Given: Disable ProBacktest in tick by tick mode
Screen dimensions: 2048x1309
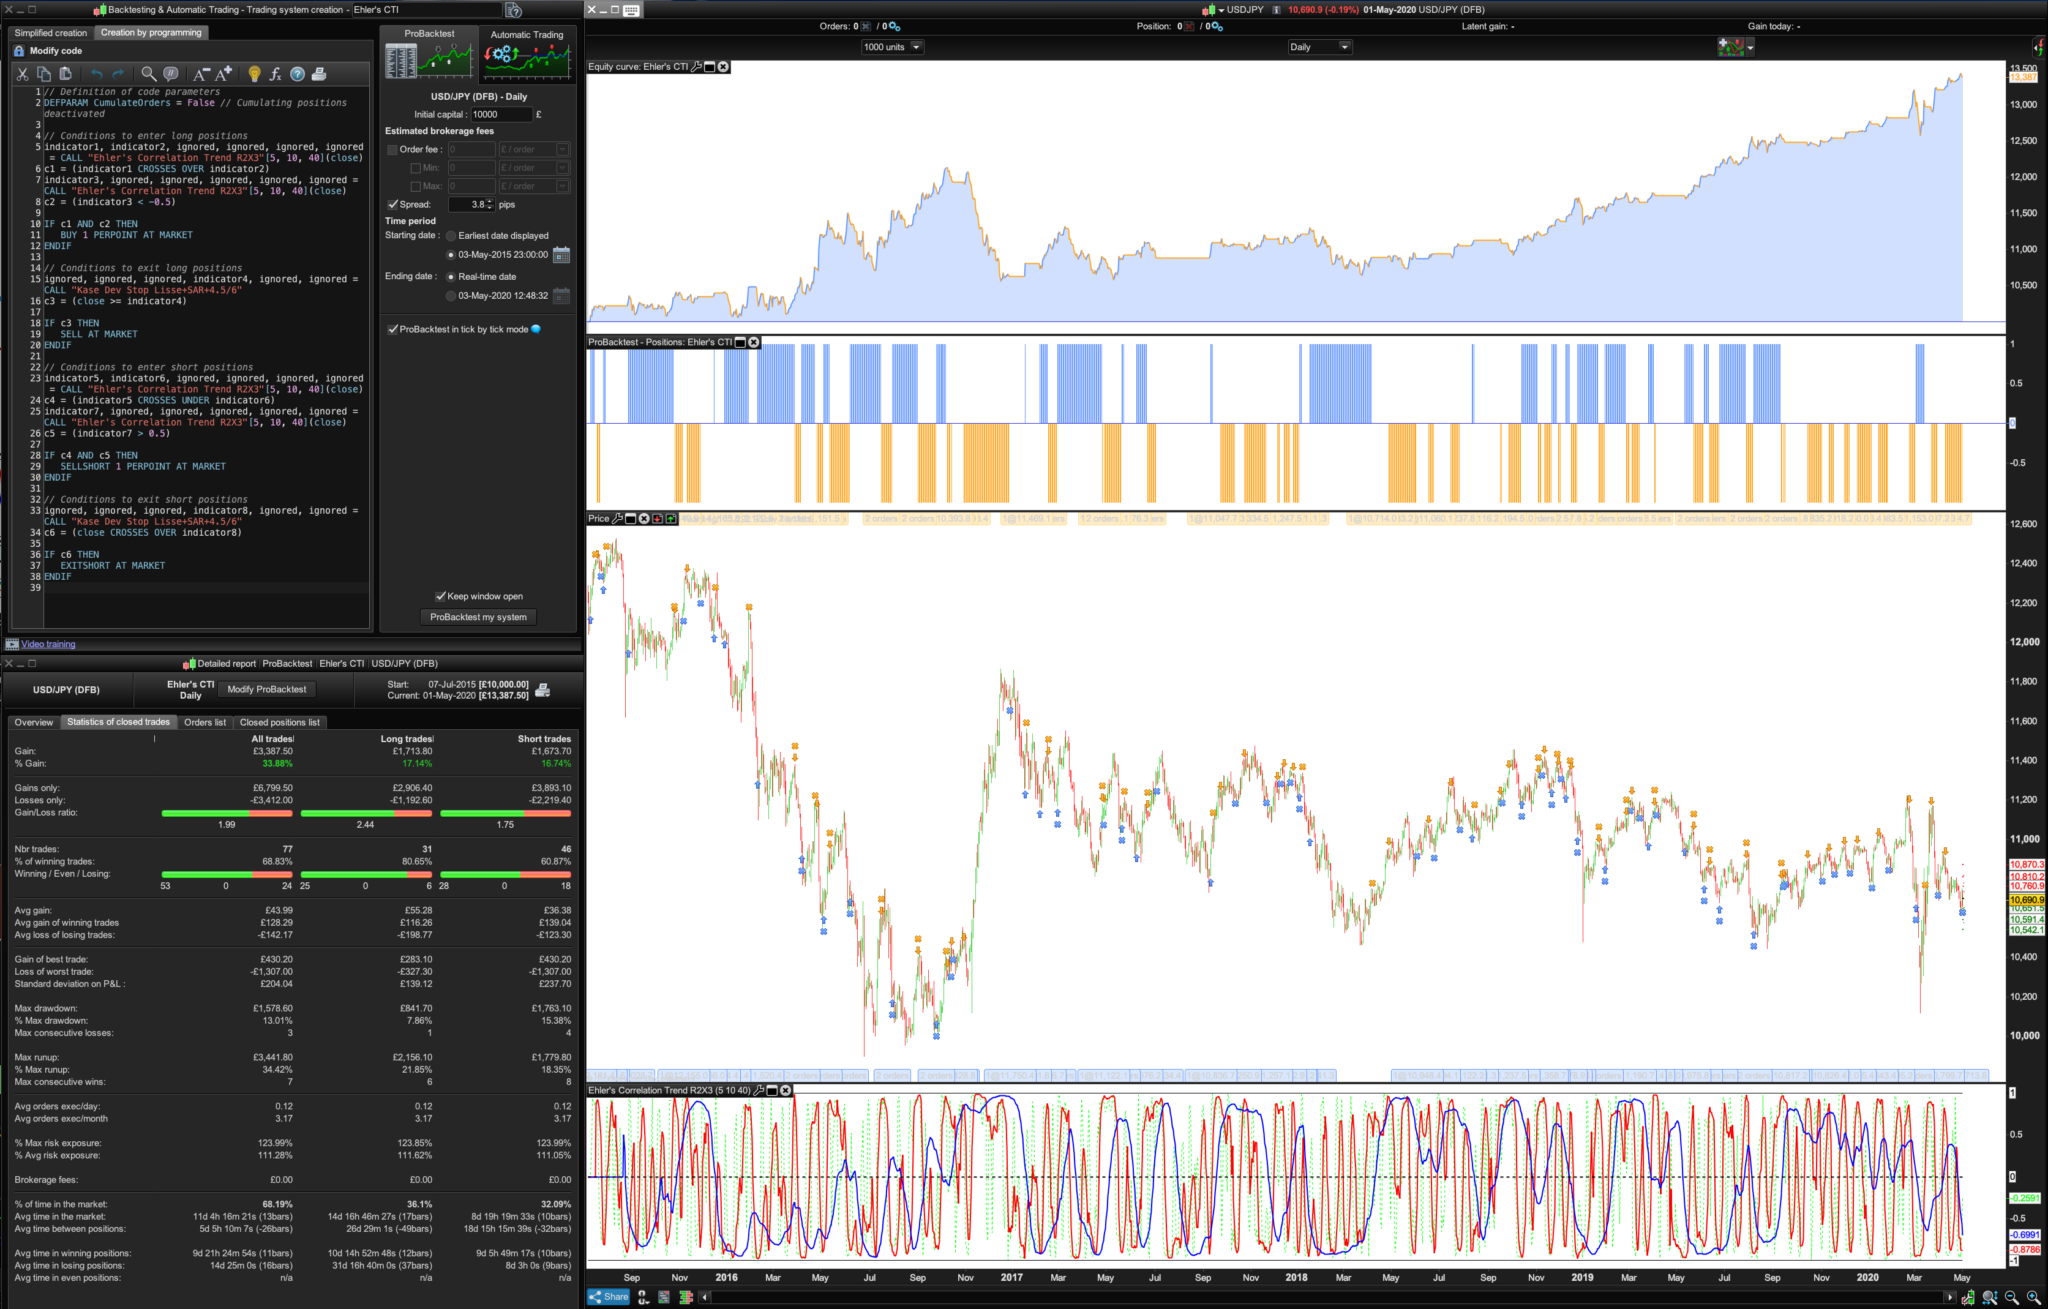Looking at the screenshot, I should [x=393, y=329].
